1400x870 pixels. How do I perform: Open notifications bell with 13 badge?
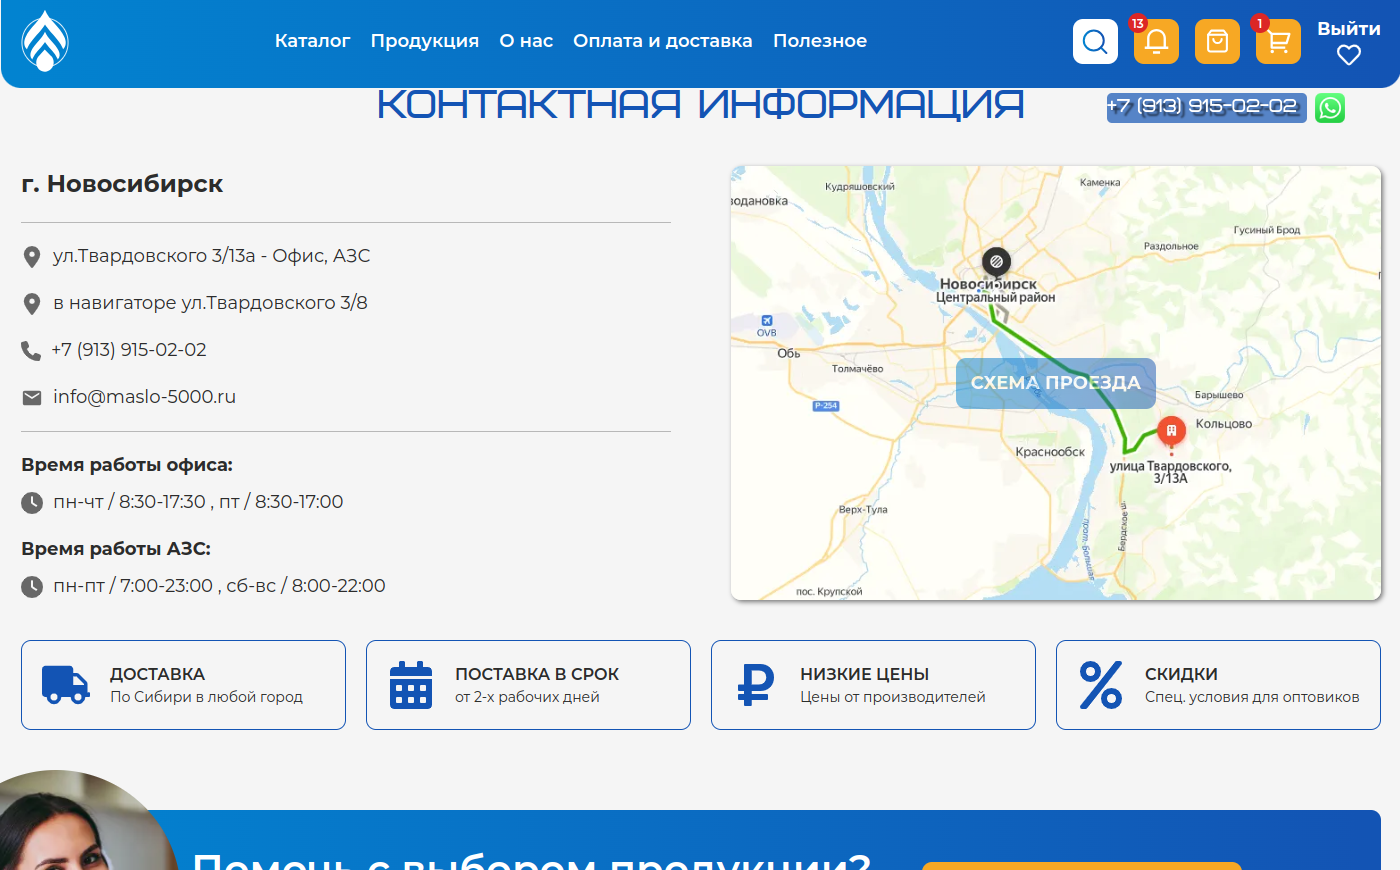(1156, 41)
